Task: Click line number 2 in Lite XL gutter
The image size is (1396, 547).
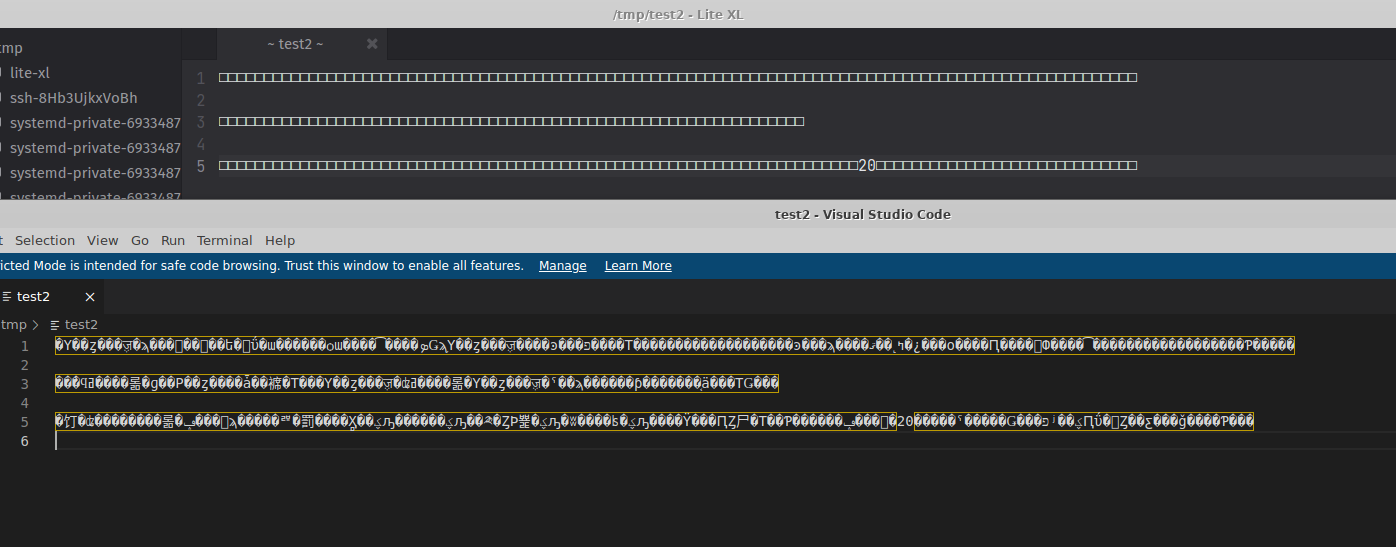Action: [x=200, y=100]
